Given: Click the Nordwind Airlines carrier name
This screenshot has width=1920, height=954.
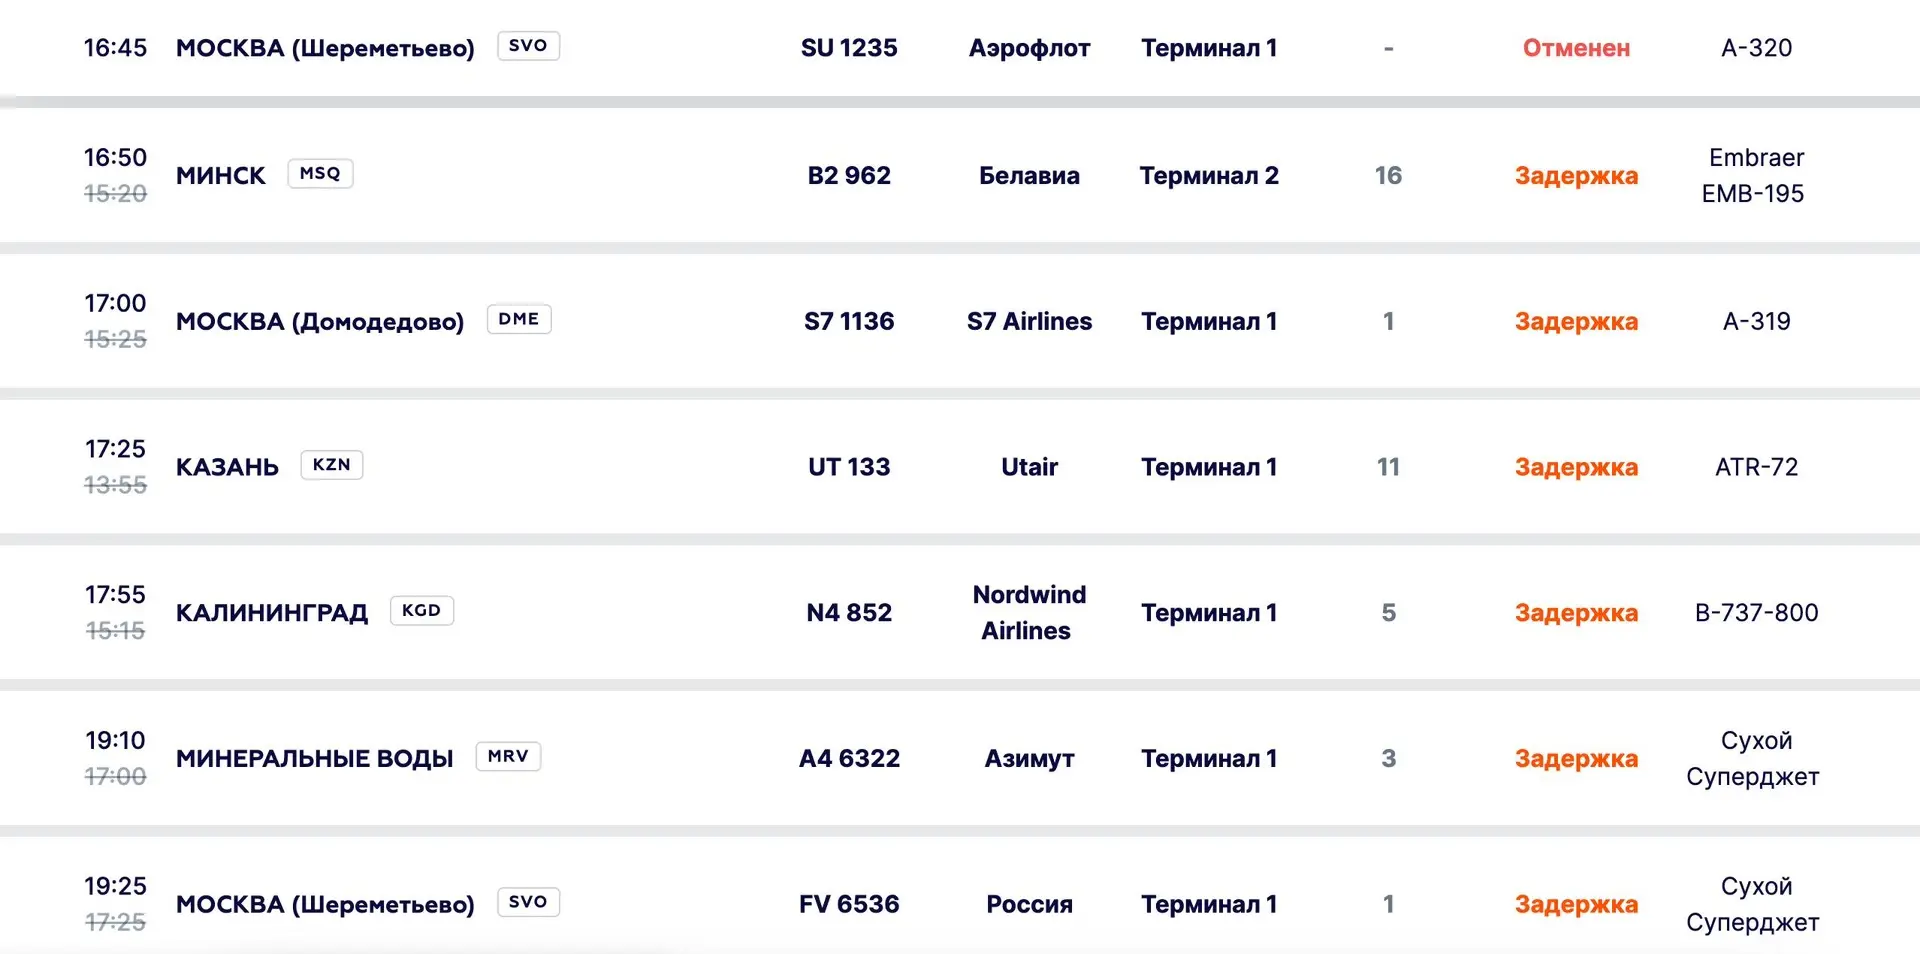Looking at the screenshot, I should (1029, 612).
